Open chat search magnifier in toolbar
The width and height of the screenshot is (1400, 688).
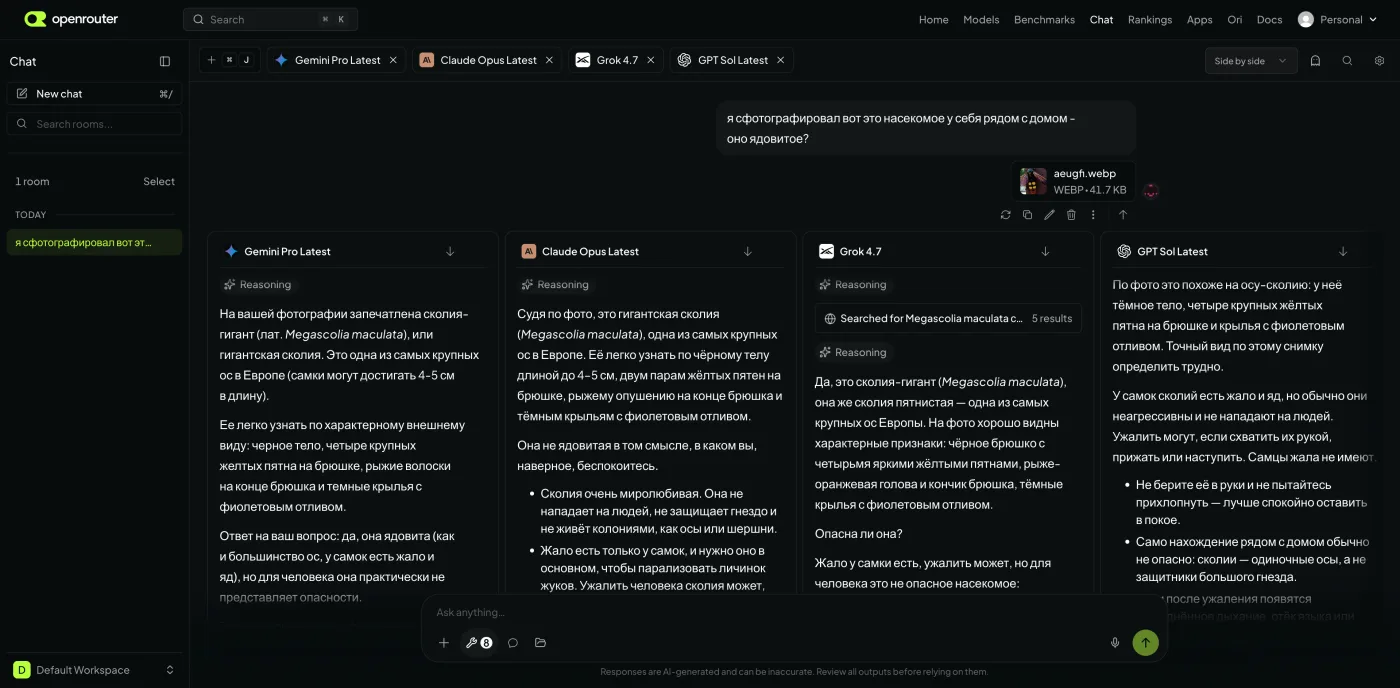tap(1347, 61)
